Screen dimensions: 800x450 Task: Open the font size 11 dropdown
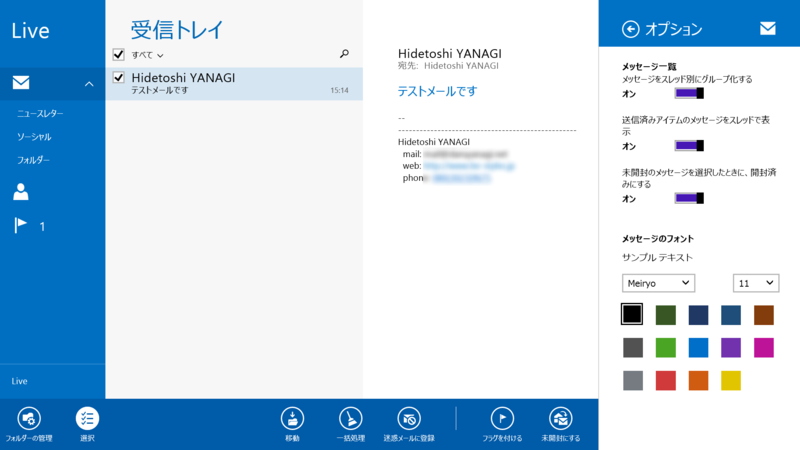coord(756,283)
